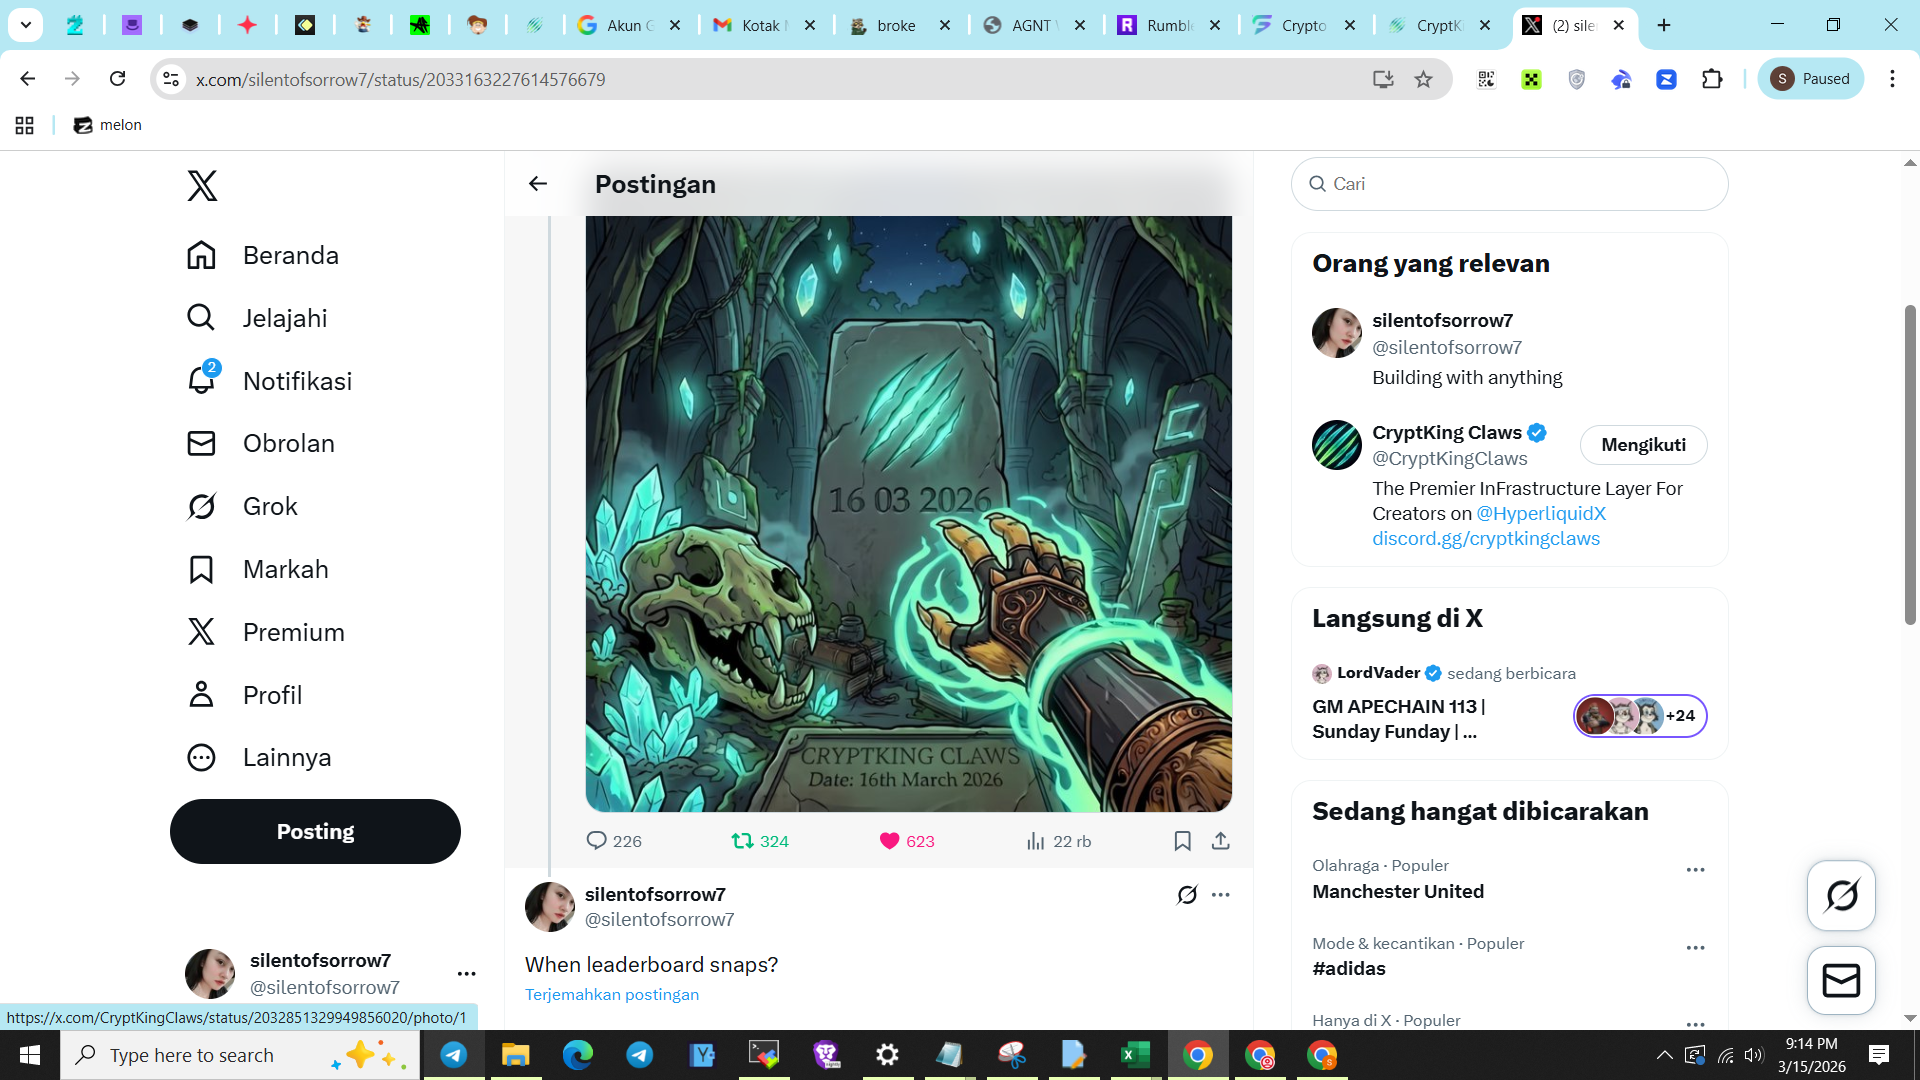Viewport: 1920px width, 1080px height.
Task: Open Grok from sidebar
Action: [242, 506]
